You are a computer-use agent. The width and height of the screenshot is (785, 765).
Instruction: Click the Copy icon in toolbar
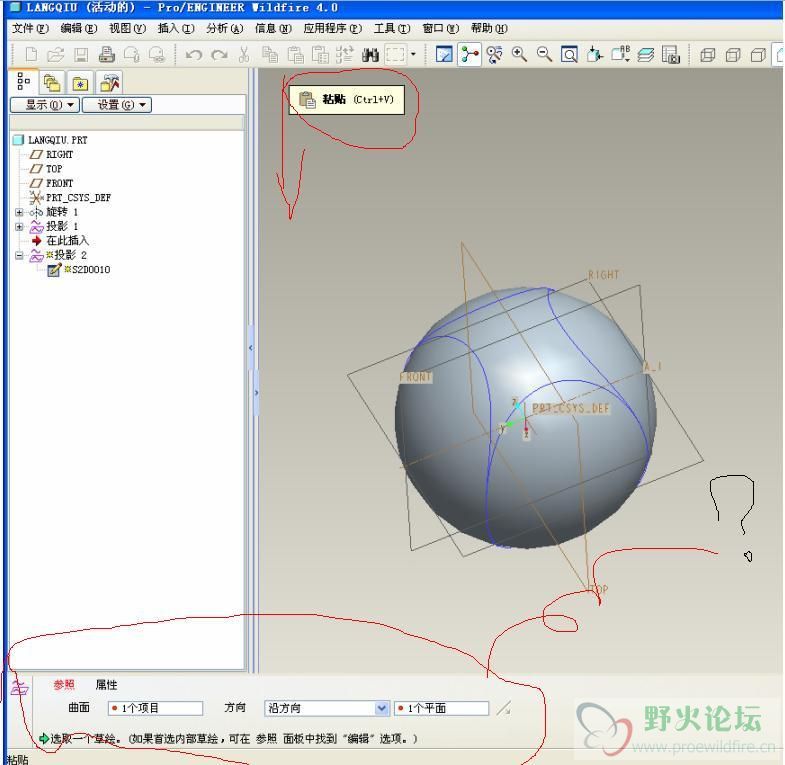click(x=270, y=54)
